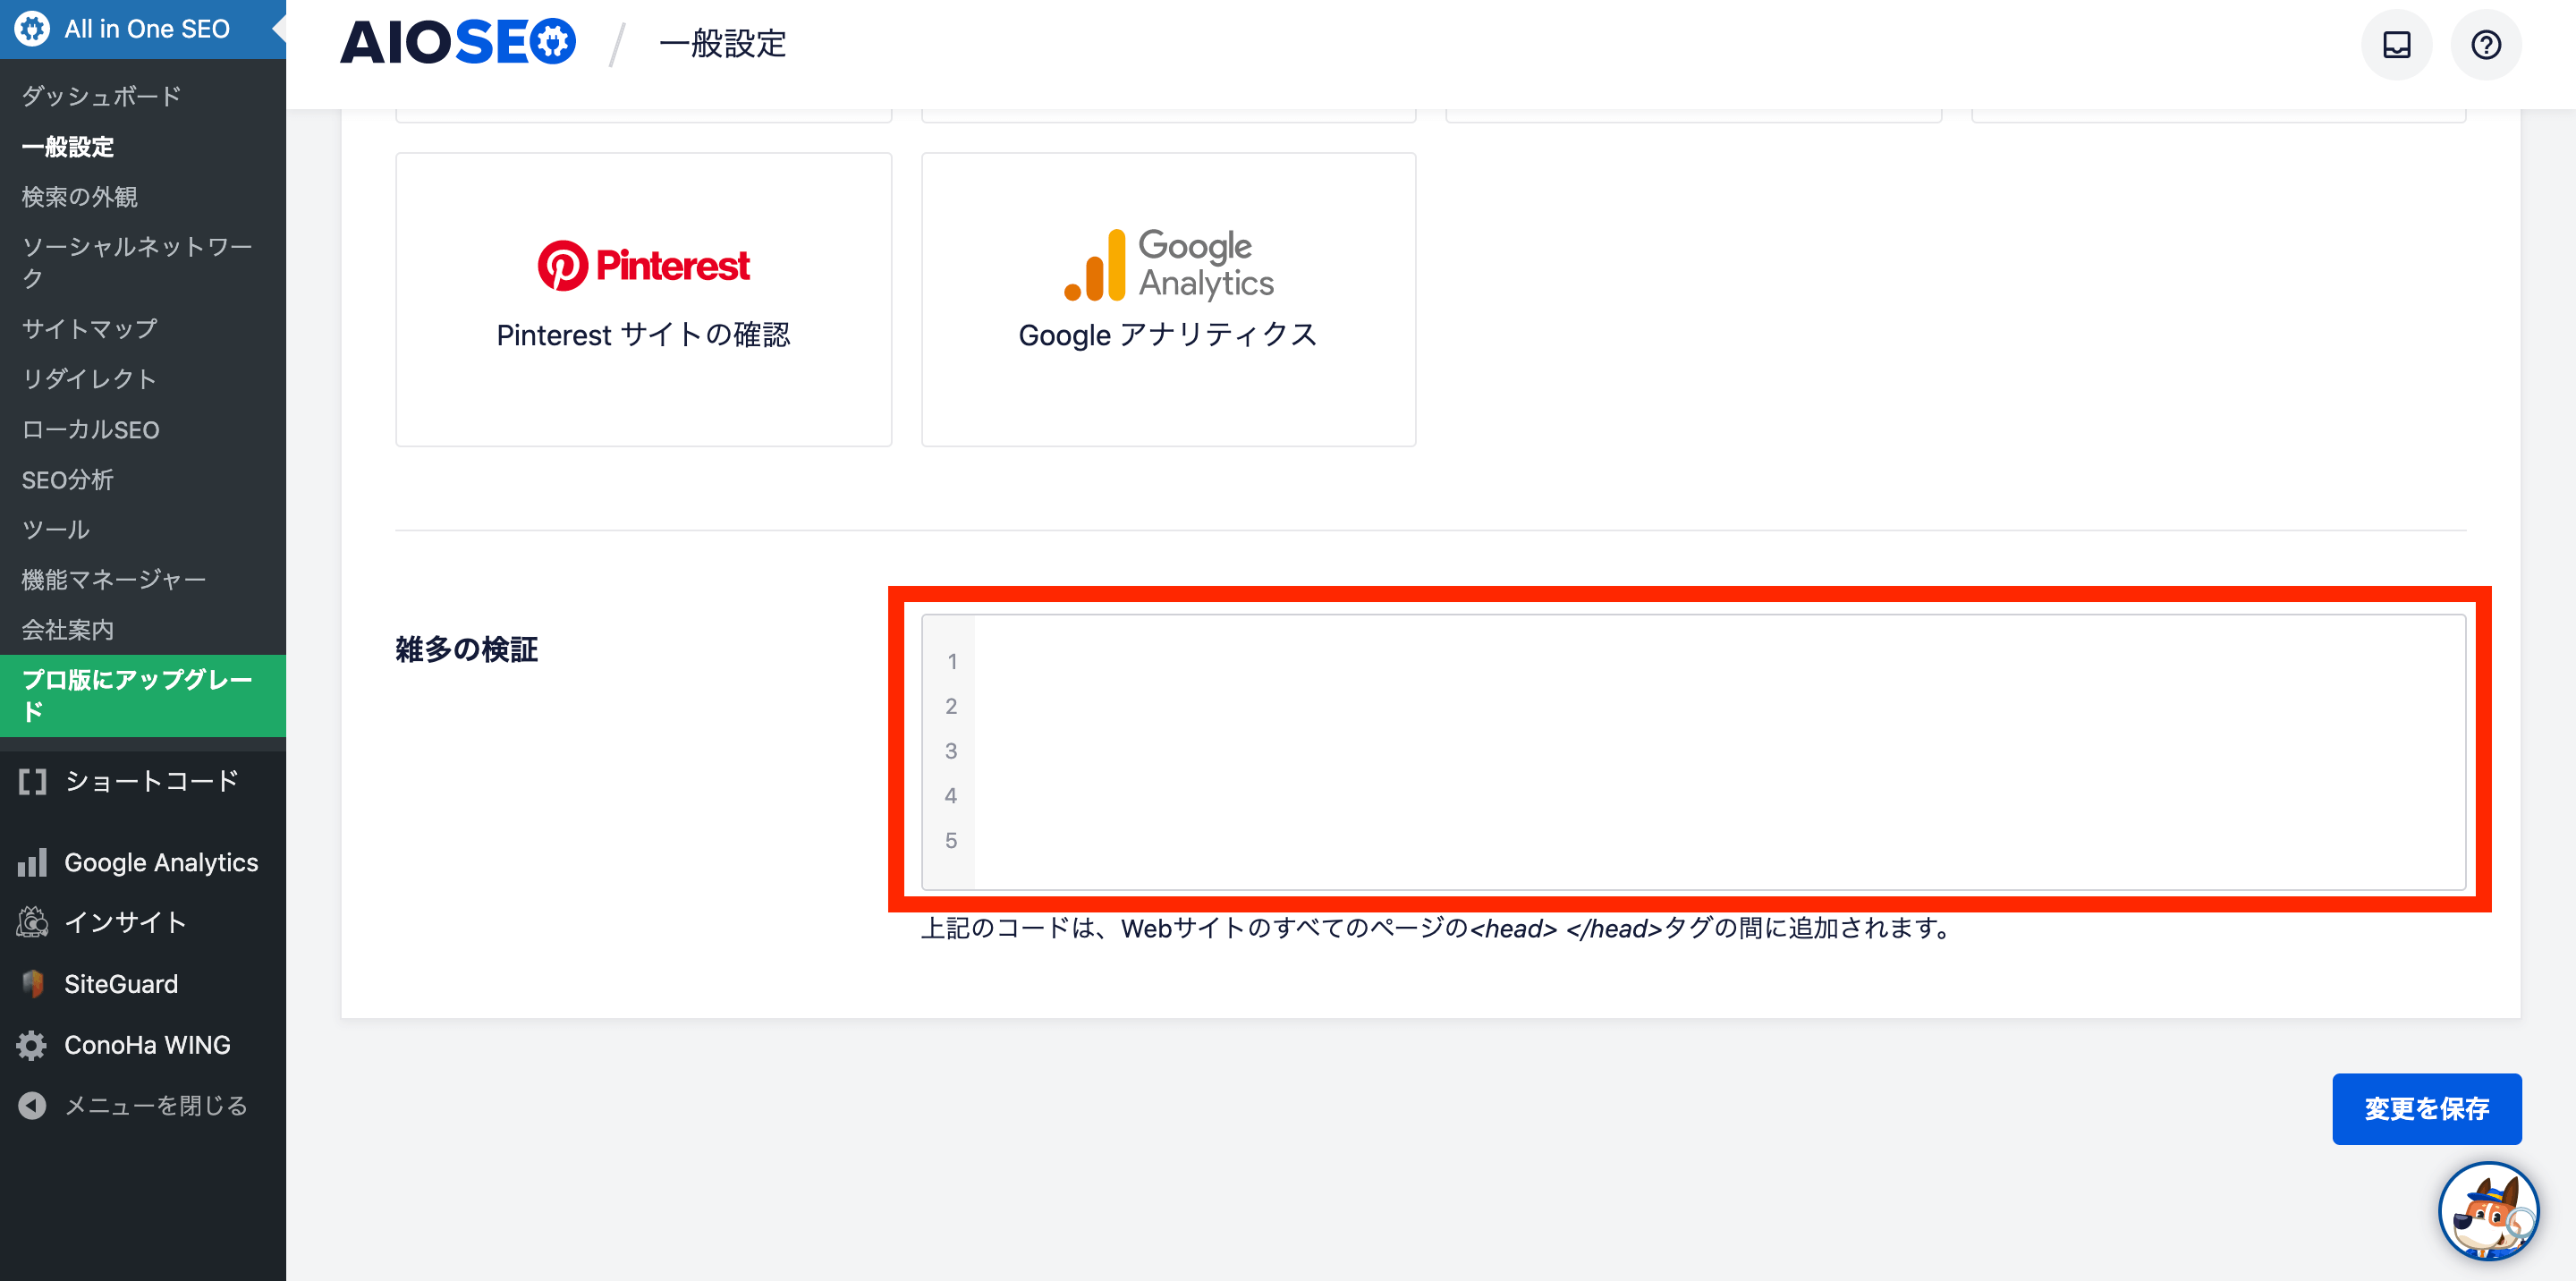The width and height of the screenshot is (2576, 1281).
Task: Click the Google Analytics bar chart logo
Action: point(1095,265)
